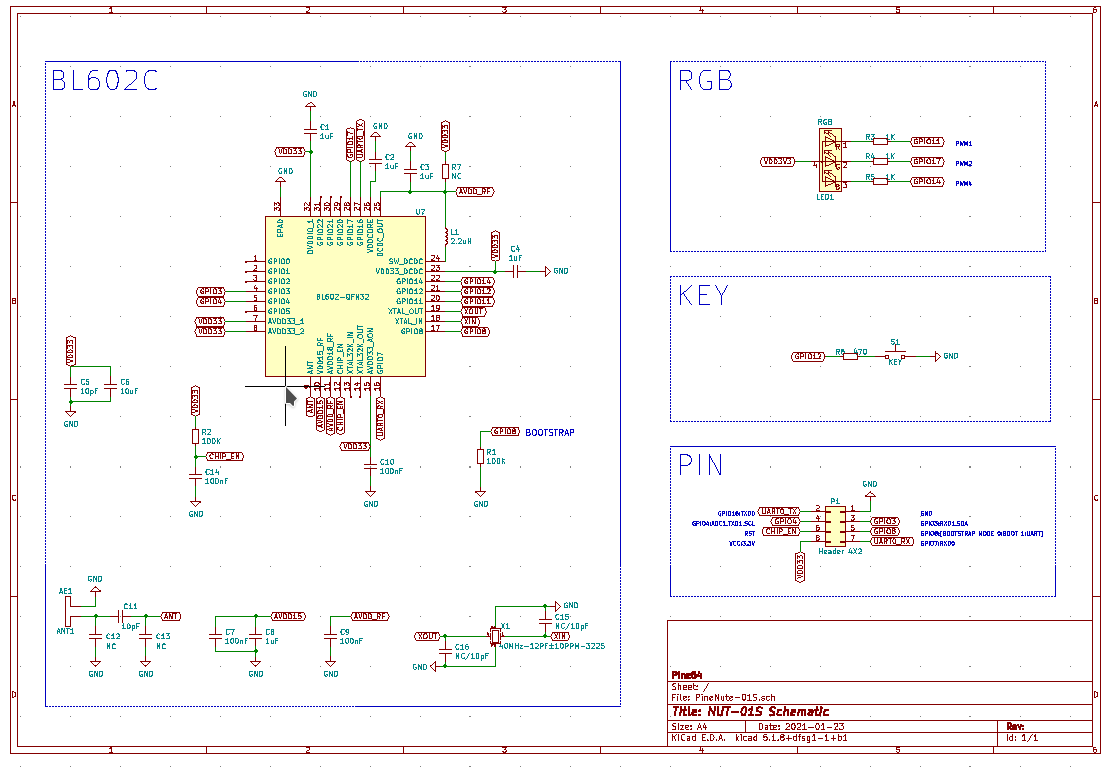Viewport: 1117px width, 769px height.
Task: Click the CHIP_EN label next to R2
Action: click(224, 456)
